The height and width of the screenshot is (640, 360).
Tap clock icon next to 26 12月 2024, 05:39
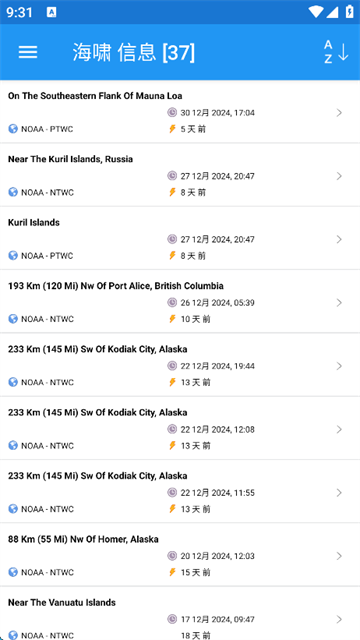(x=172, y=302)
